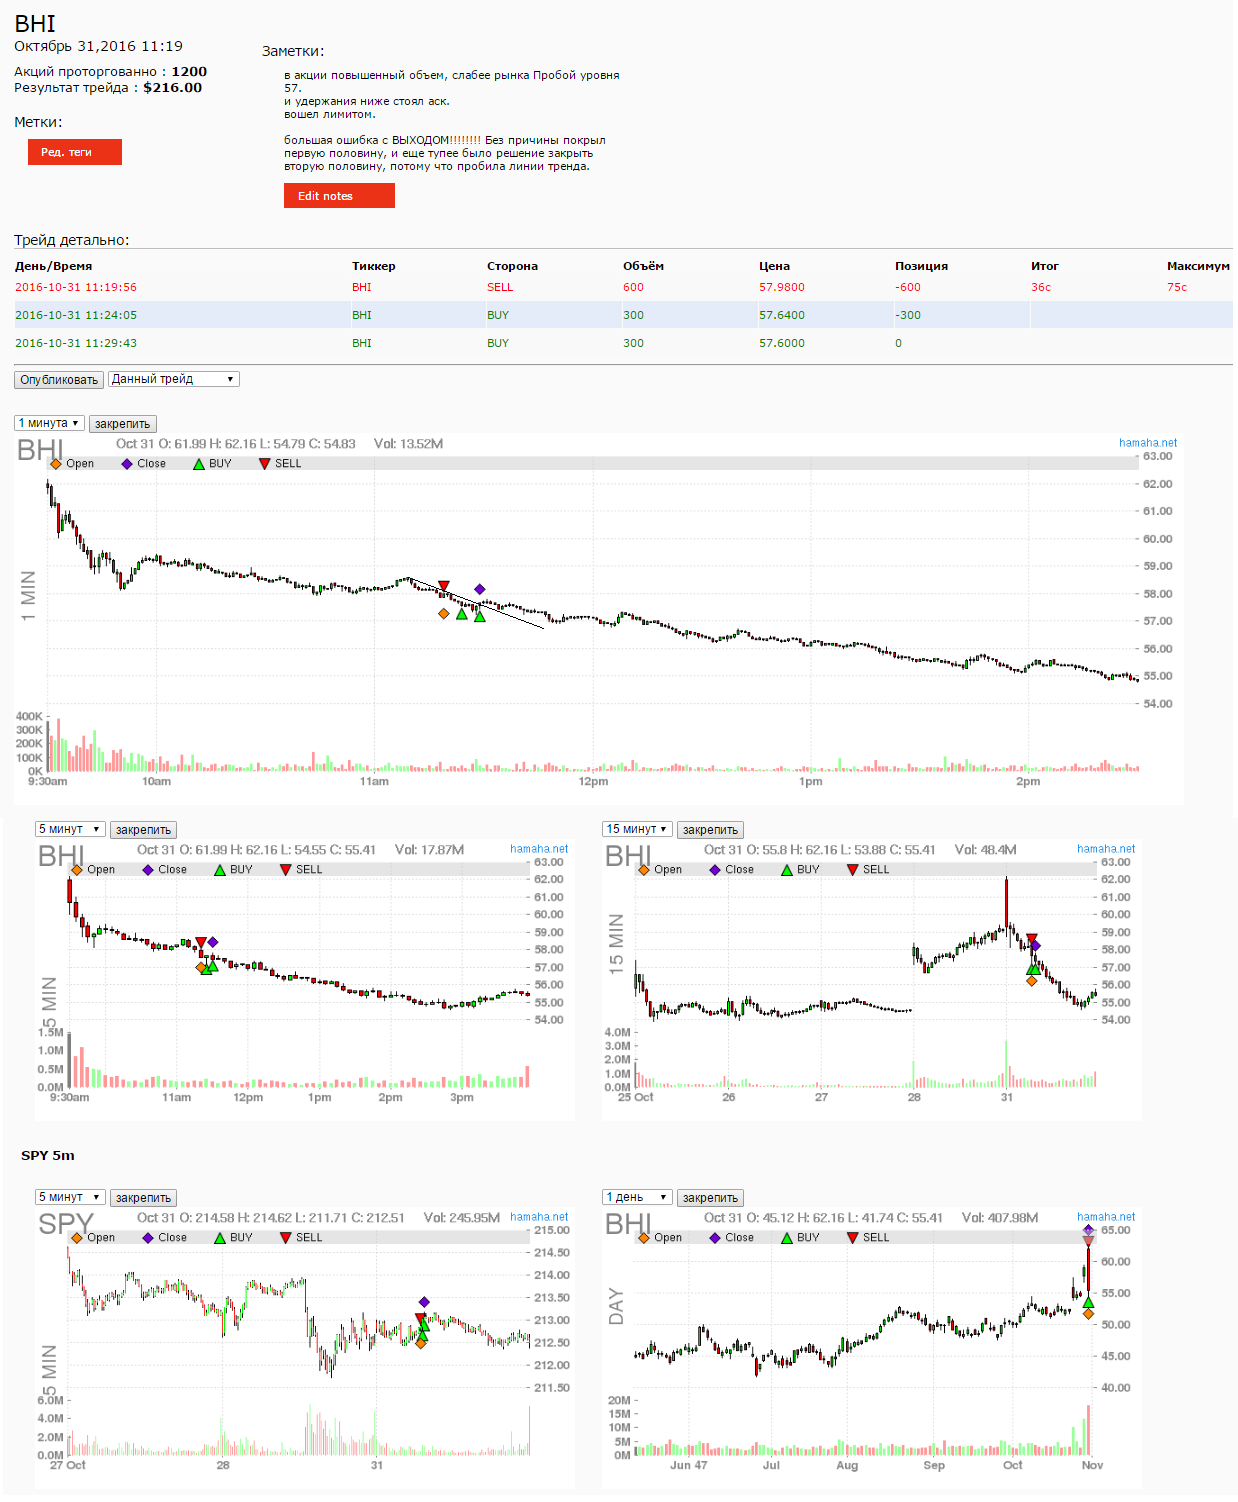The width and height of the screenshot is (1238, 1502).
Task: Click orange Open marker on the 1-minute chart
Action: tap(444, 614)
